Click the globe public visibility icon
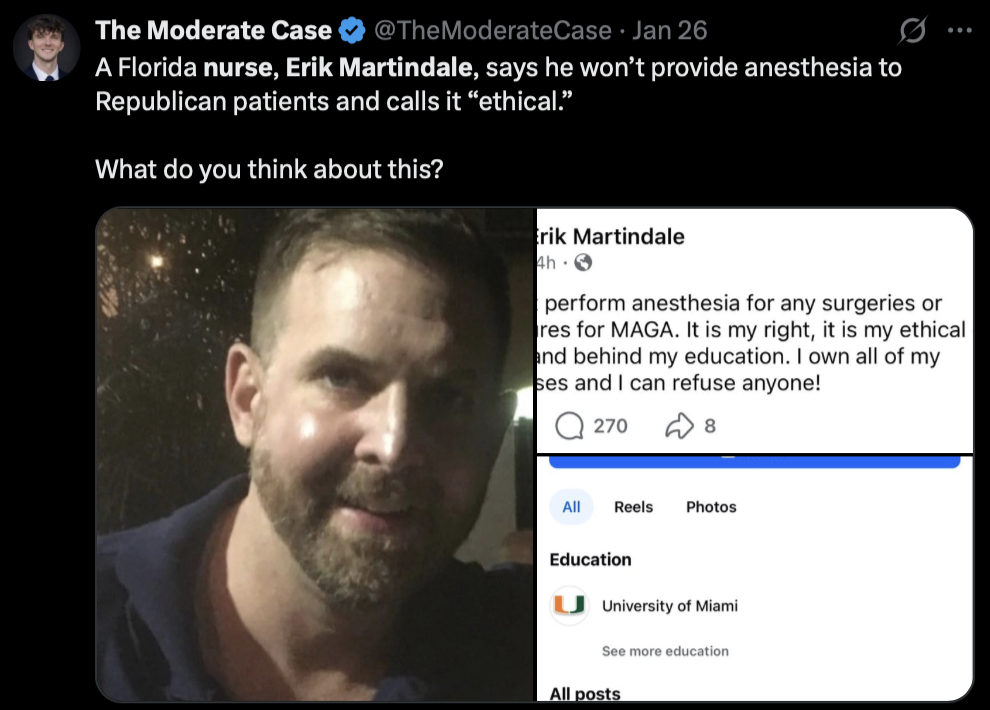Screen dimensions: 990x710 [583, 263]
